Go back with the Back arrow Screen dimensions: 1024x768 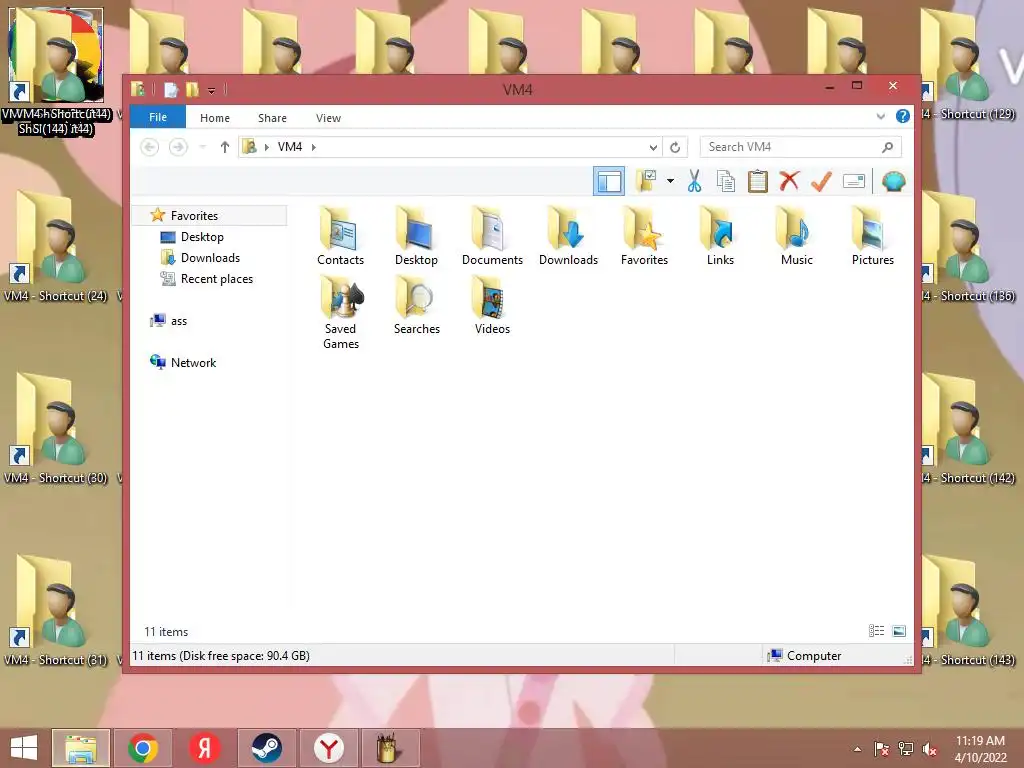coord(150,147)
